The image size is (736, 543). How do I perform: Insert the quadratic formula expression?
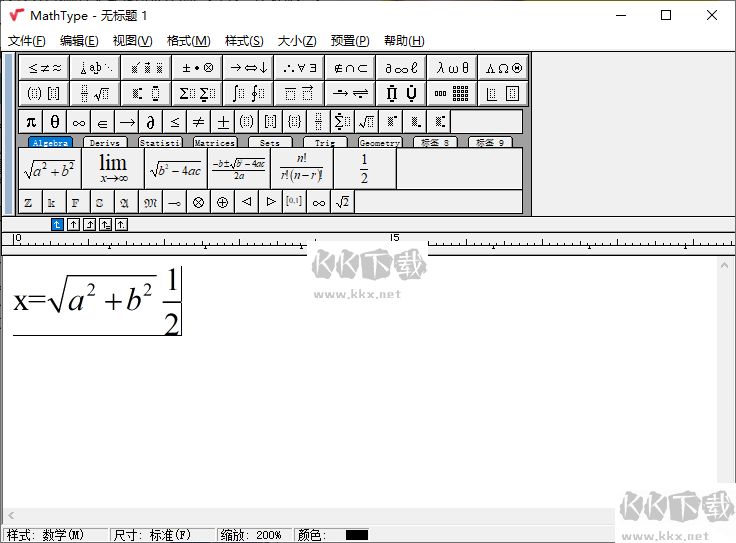239,169
